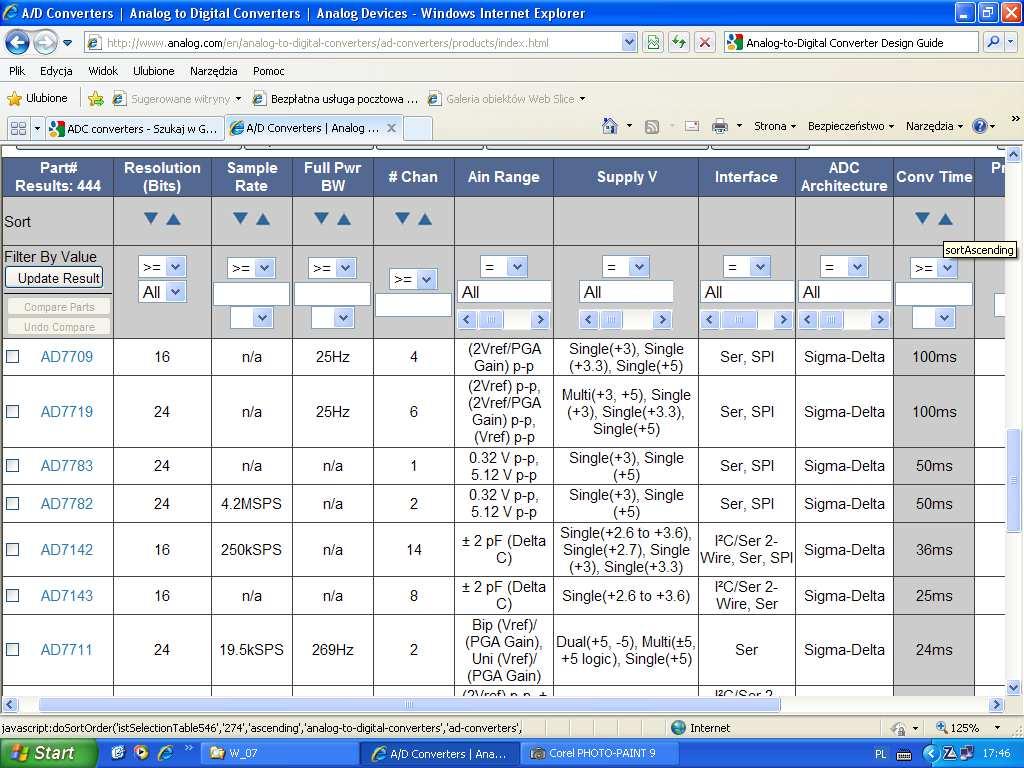
Task: Click the blue Help question mark icon
Action: point(980,126)
